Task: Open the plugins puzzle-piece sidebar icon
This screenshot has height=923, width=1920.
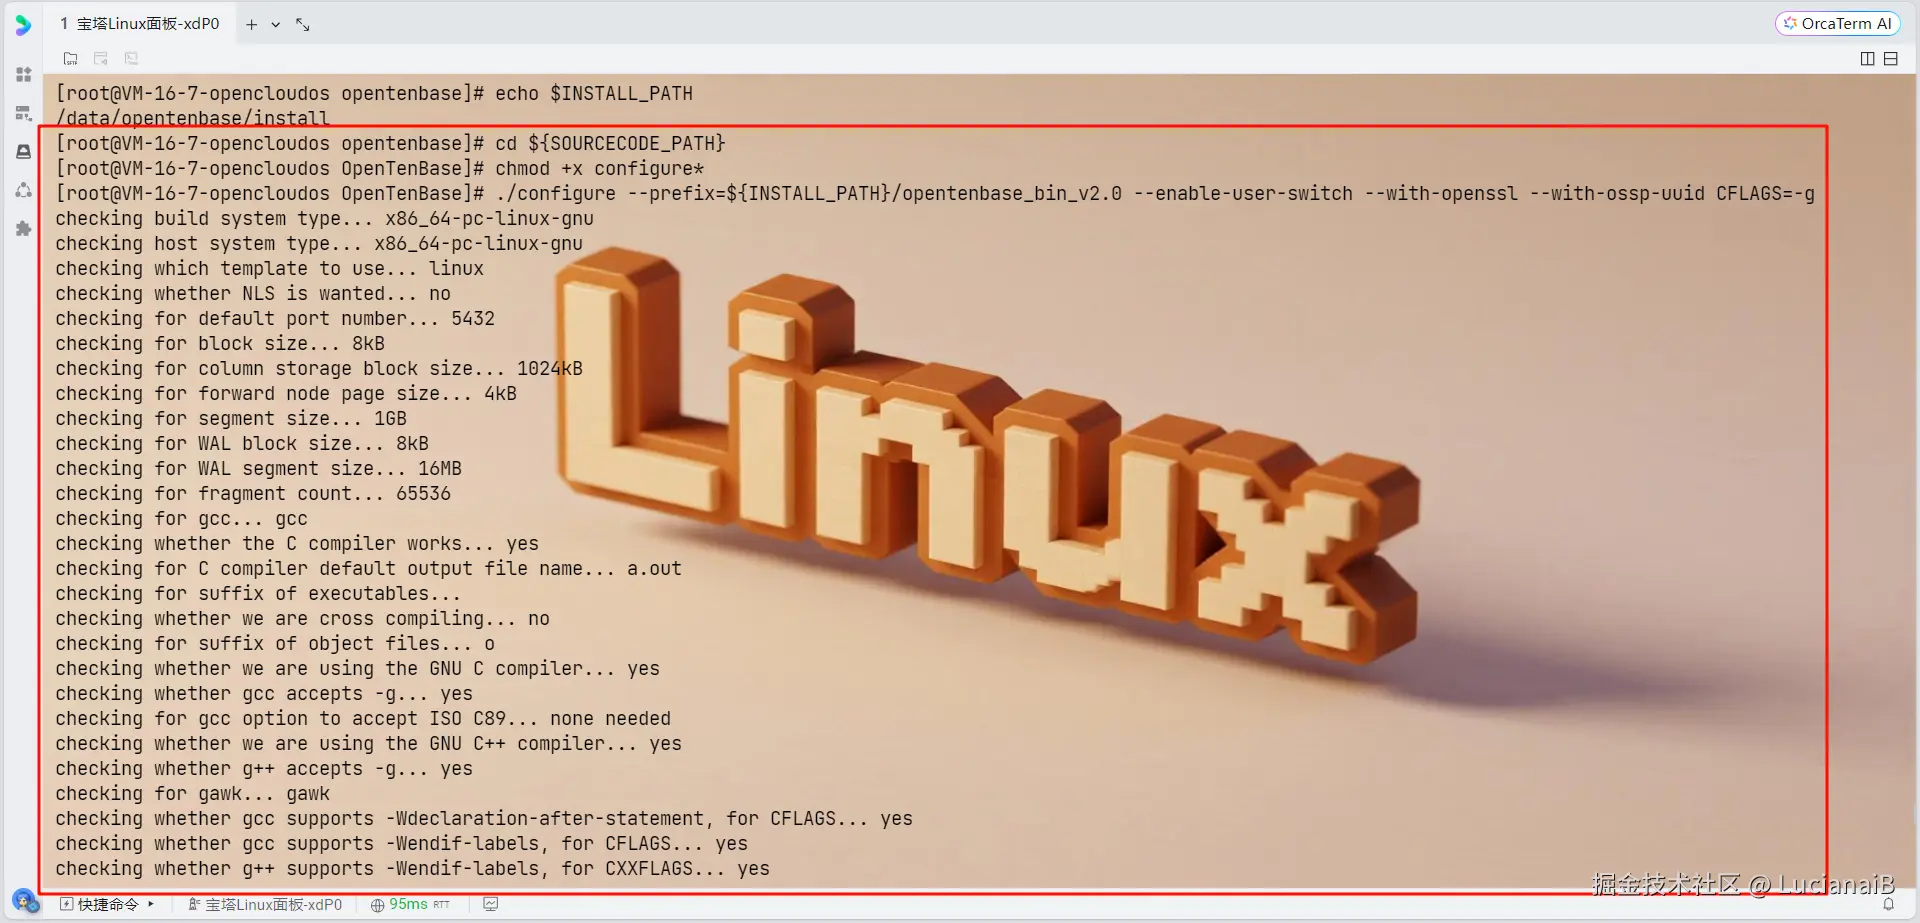Action: (24, 229)
